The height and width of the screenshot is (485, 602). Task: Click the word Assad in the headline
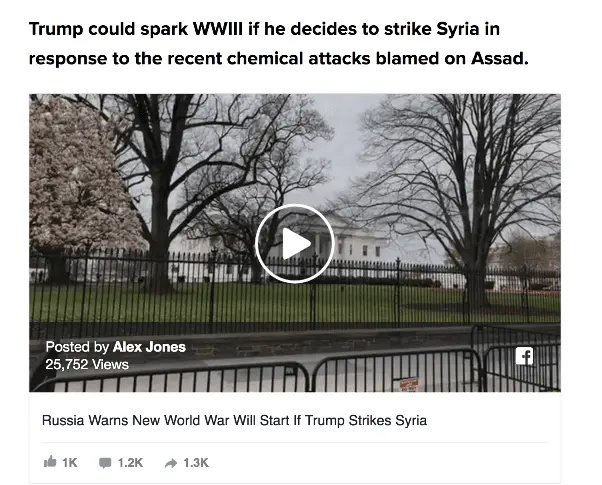[499, 58]
